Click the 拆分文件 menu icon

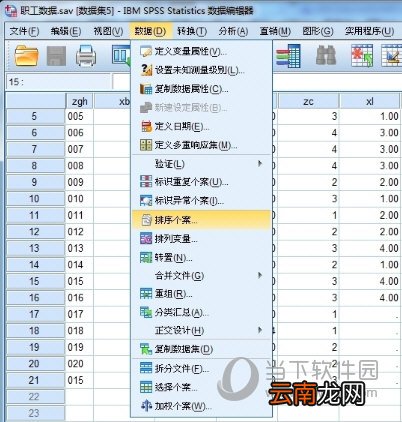point(146,368)
